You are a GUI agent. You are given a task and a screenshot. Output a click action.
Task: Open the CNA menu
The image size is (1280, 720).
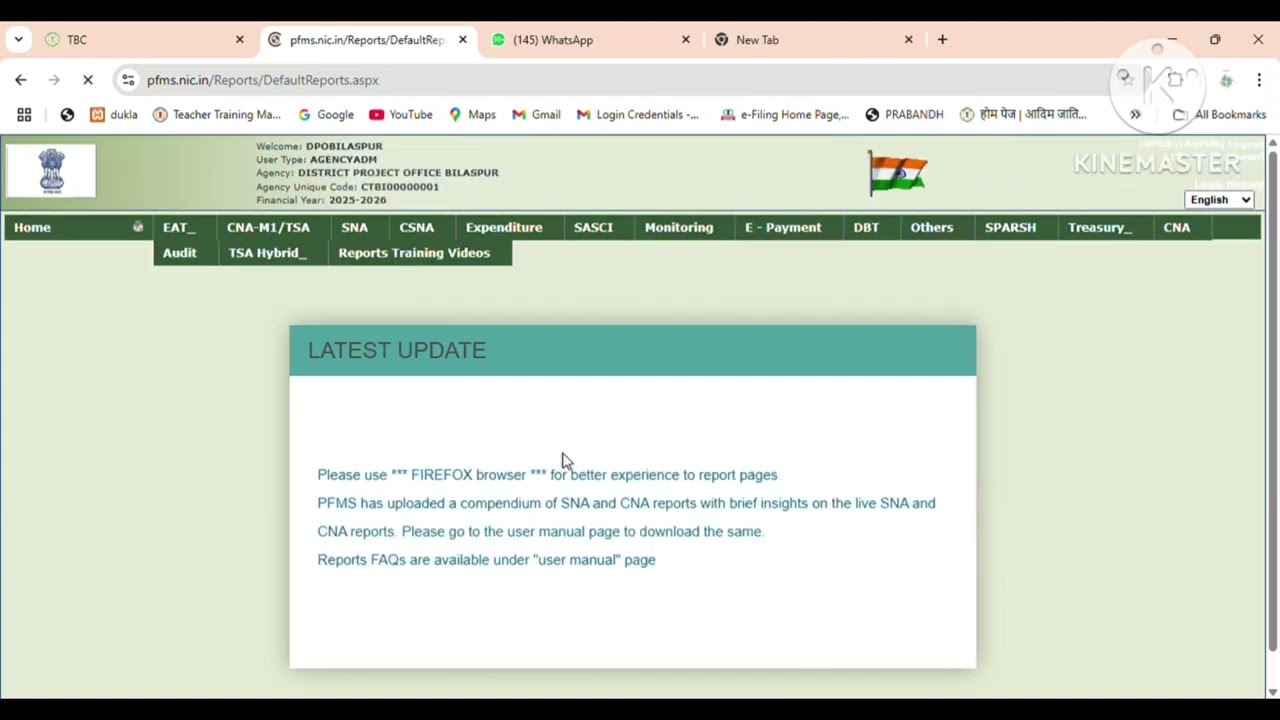point(1177,227)
